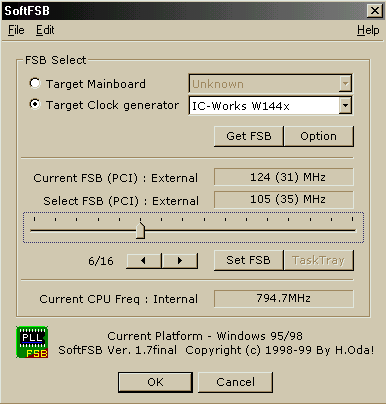386x404 pixels.
Task: Open the IC-Works W144x clock generator dropdown
Action: tap(270, 106)
